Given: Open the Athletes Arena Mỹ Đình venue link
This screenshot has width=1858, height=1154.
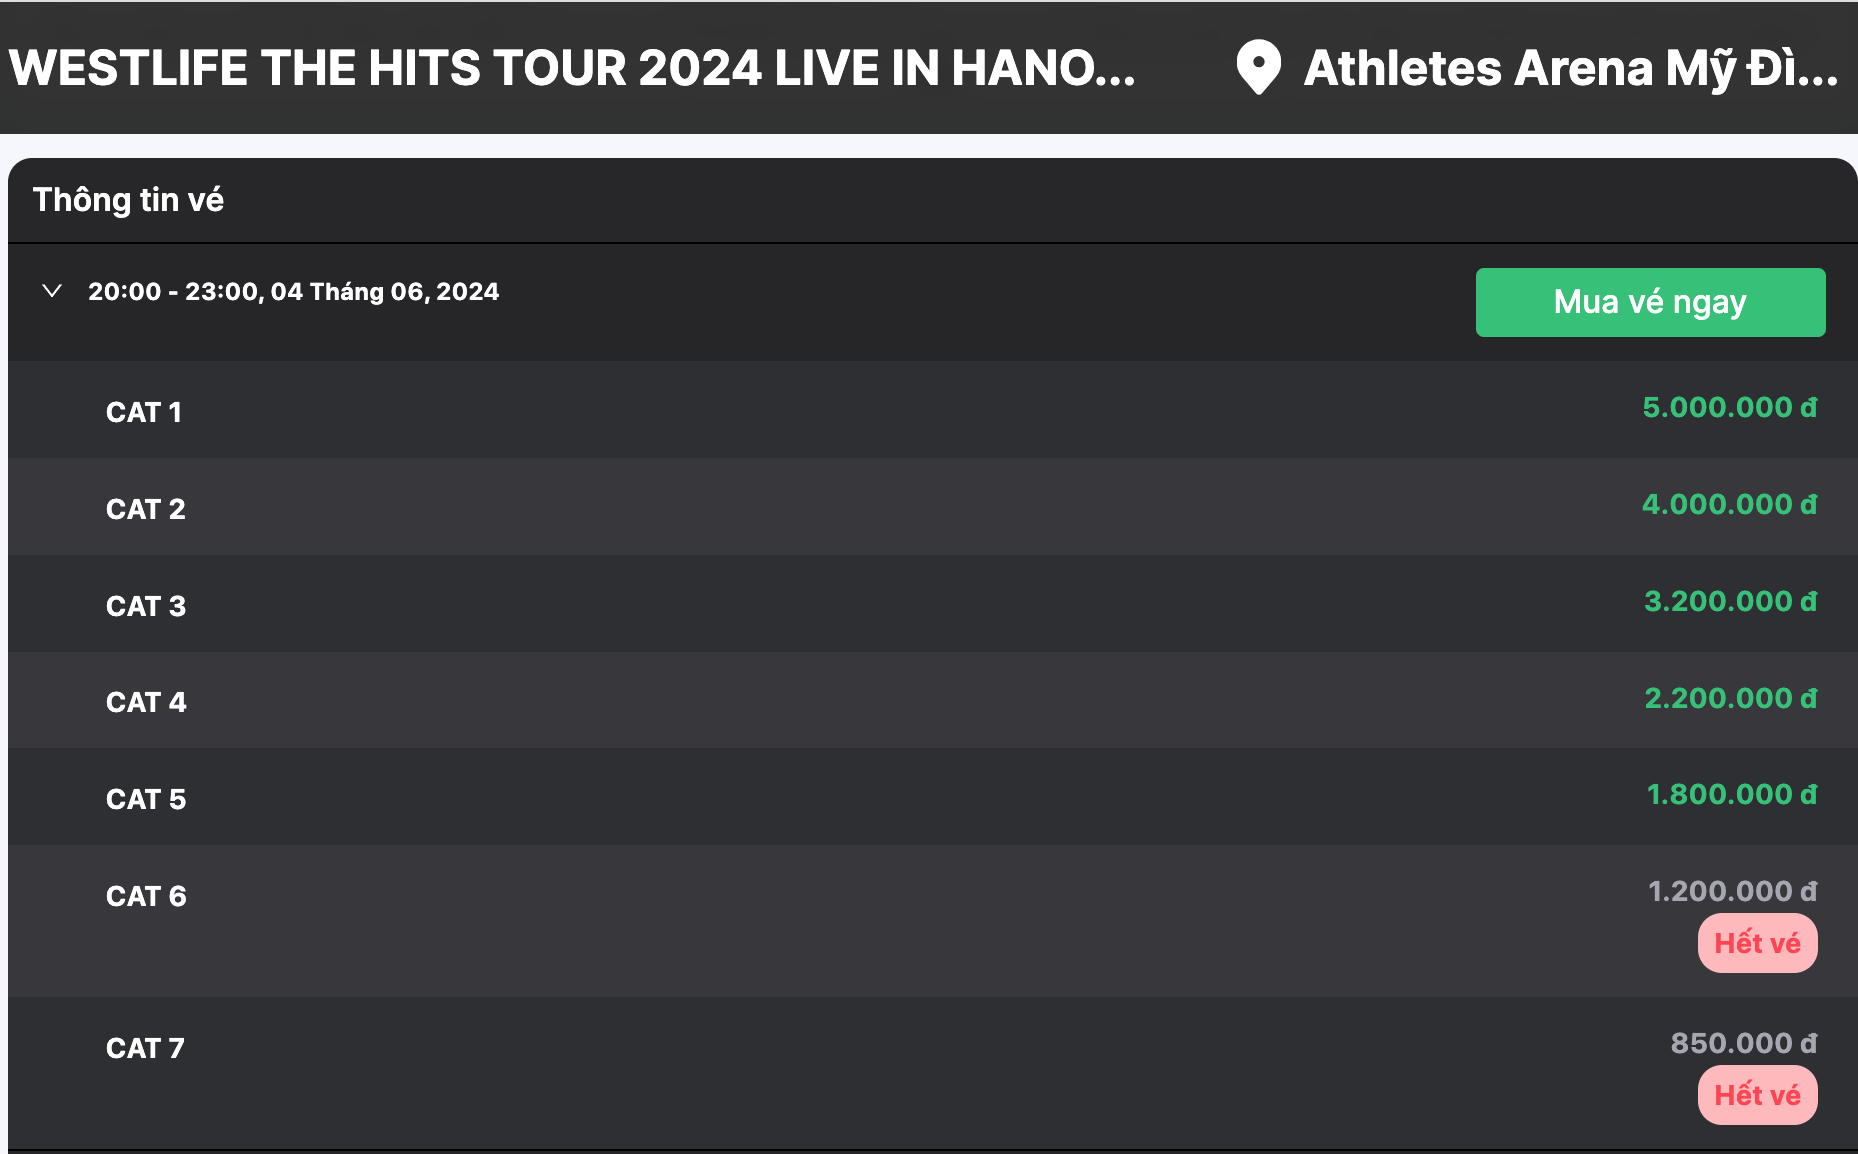Looking at the screenshot, I should [x=1571, y=68].
